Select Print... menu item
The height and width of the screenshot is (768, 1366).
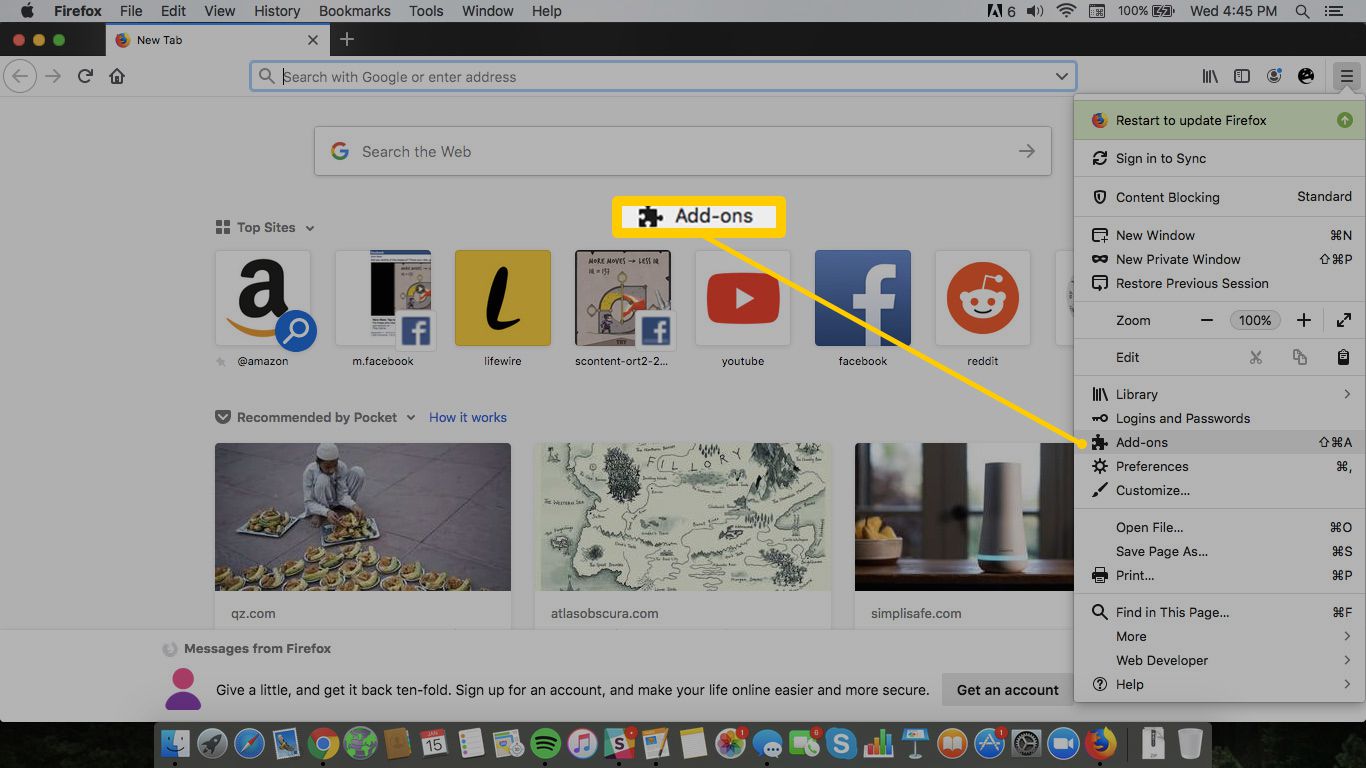(x=1219, y=575)
